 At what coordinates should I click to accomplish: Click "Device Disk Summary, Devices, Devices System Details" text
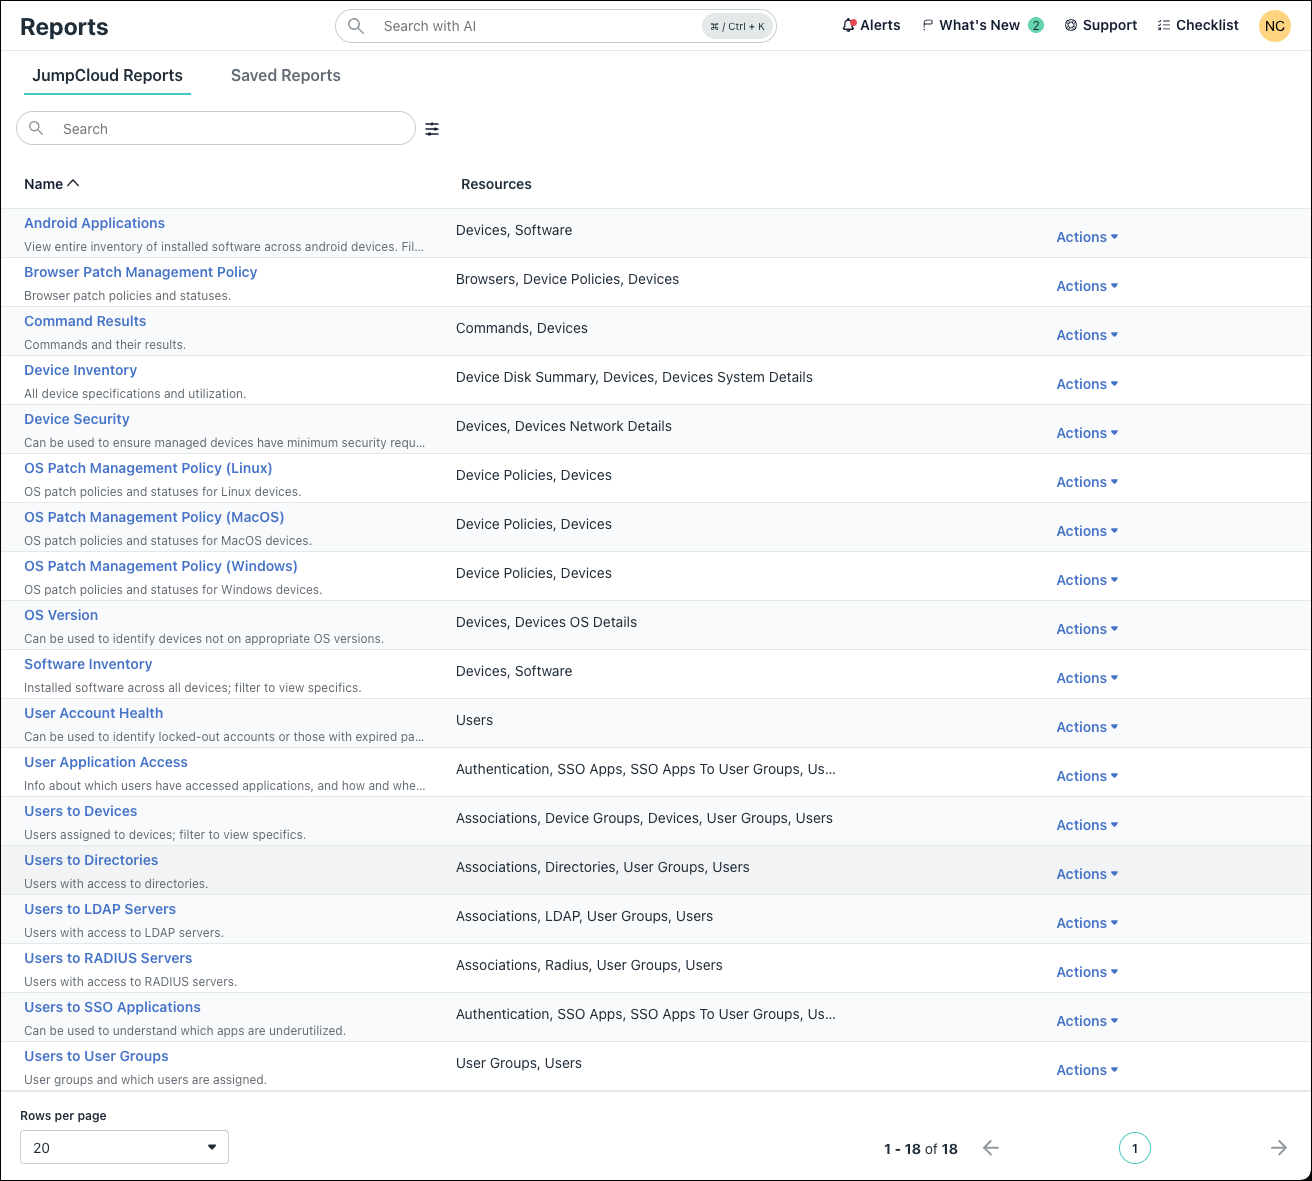634,377
